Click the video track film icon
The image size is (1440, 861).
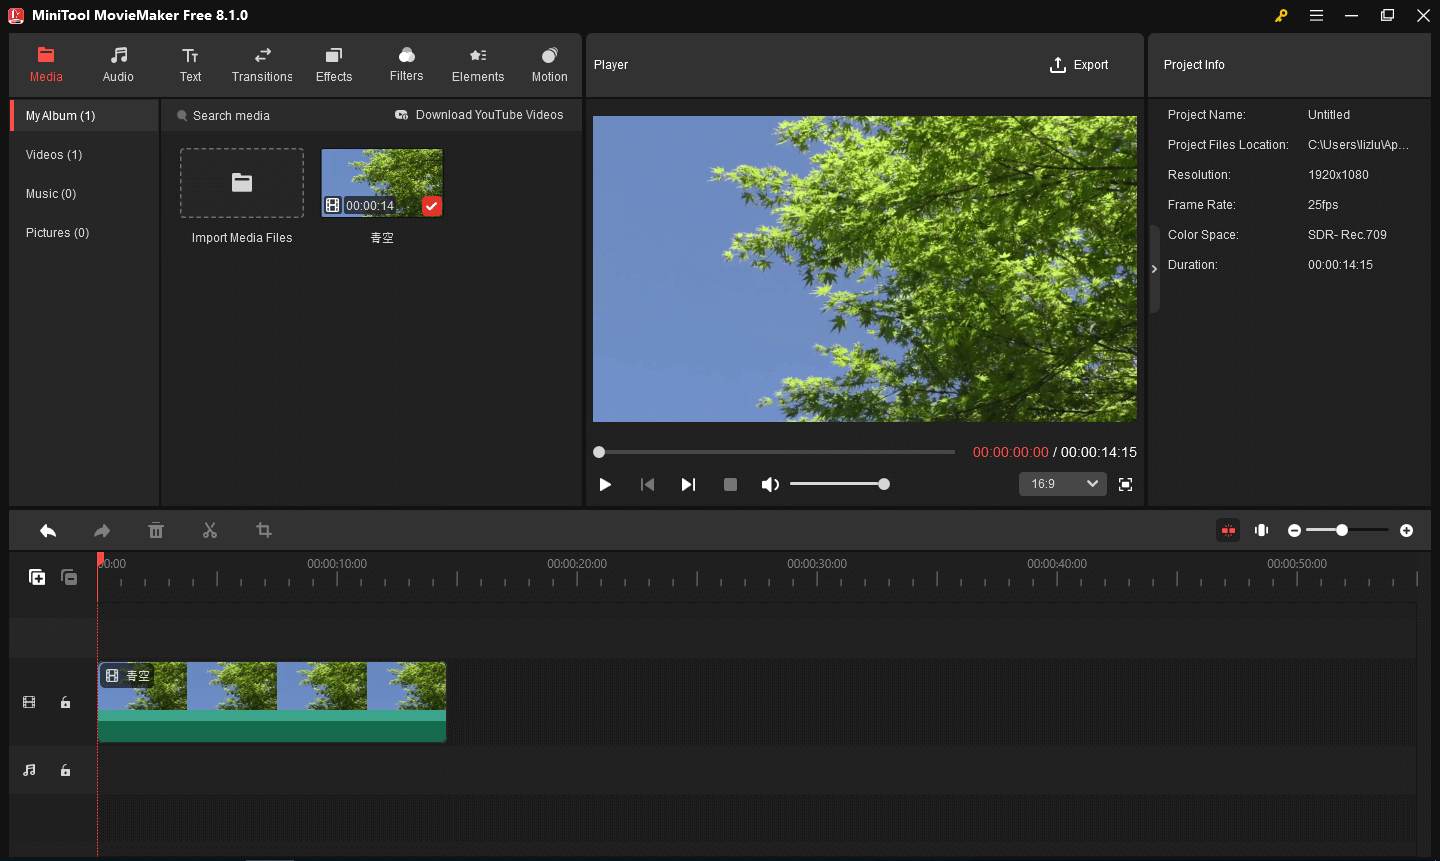click(x=29, y=702)
